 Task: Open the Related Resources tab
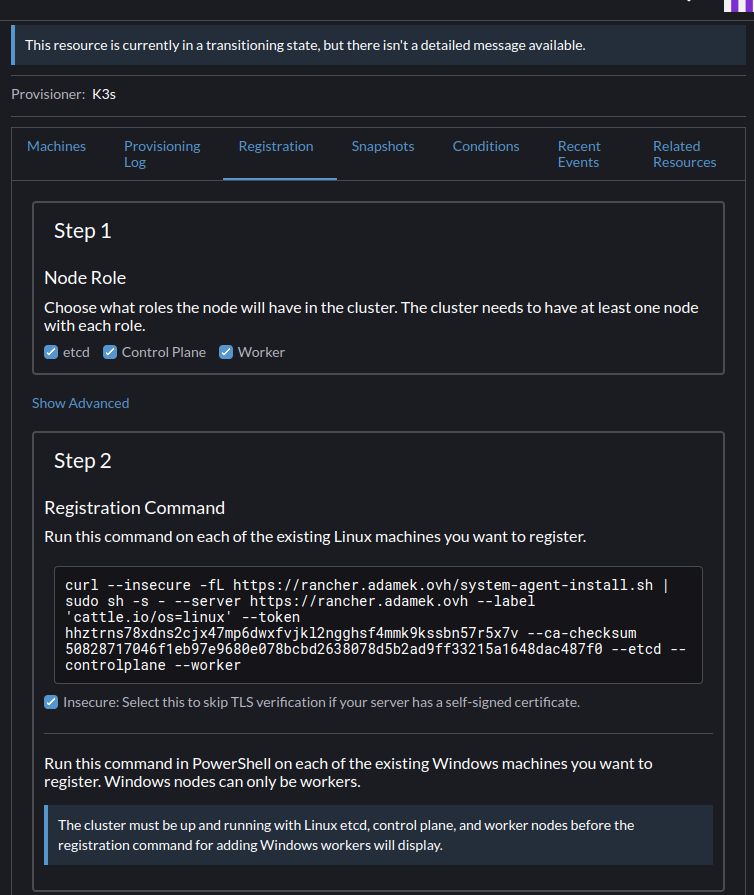(x=684, y=154)
